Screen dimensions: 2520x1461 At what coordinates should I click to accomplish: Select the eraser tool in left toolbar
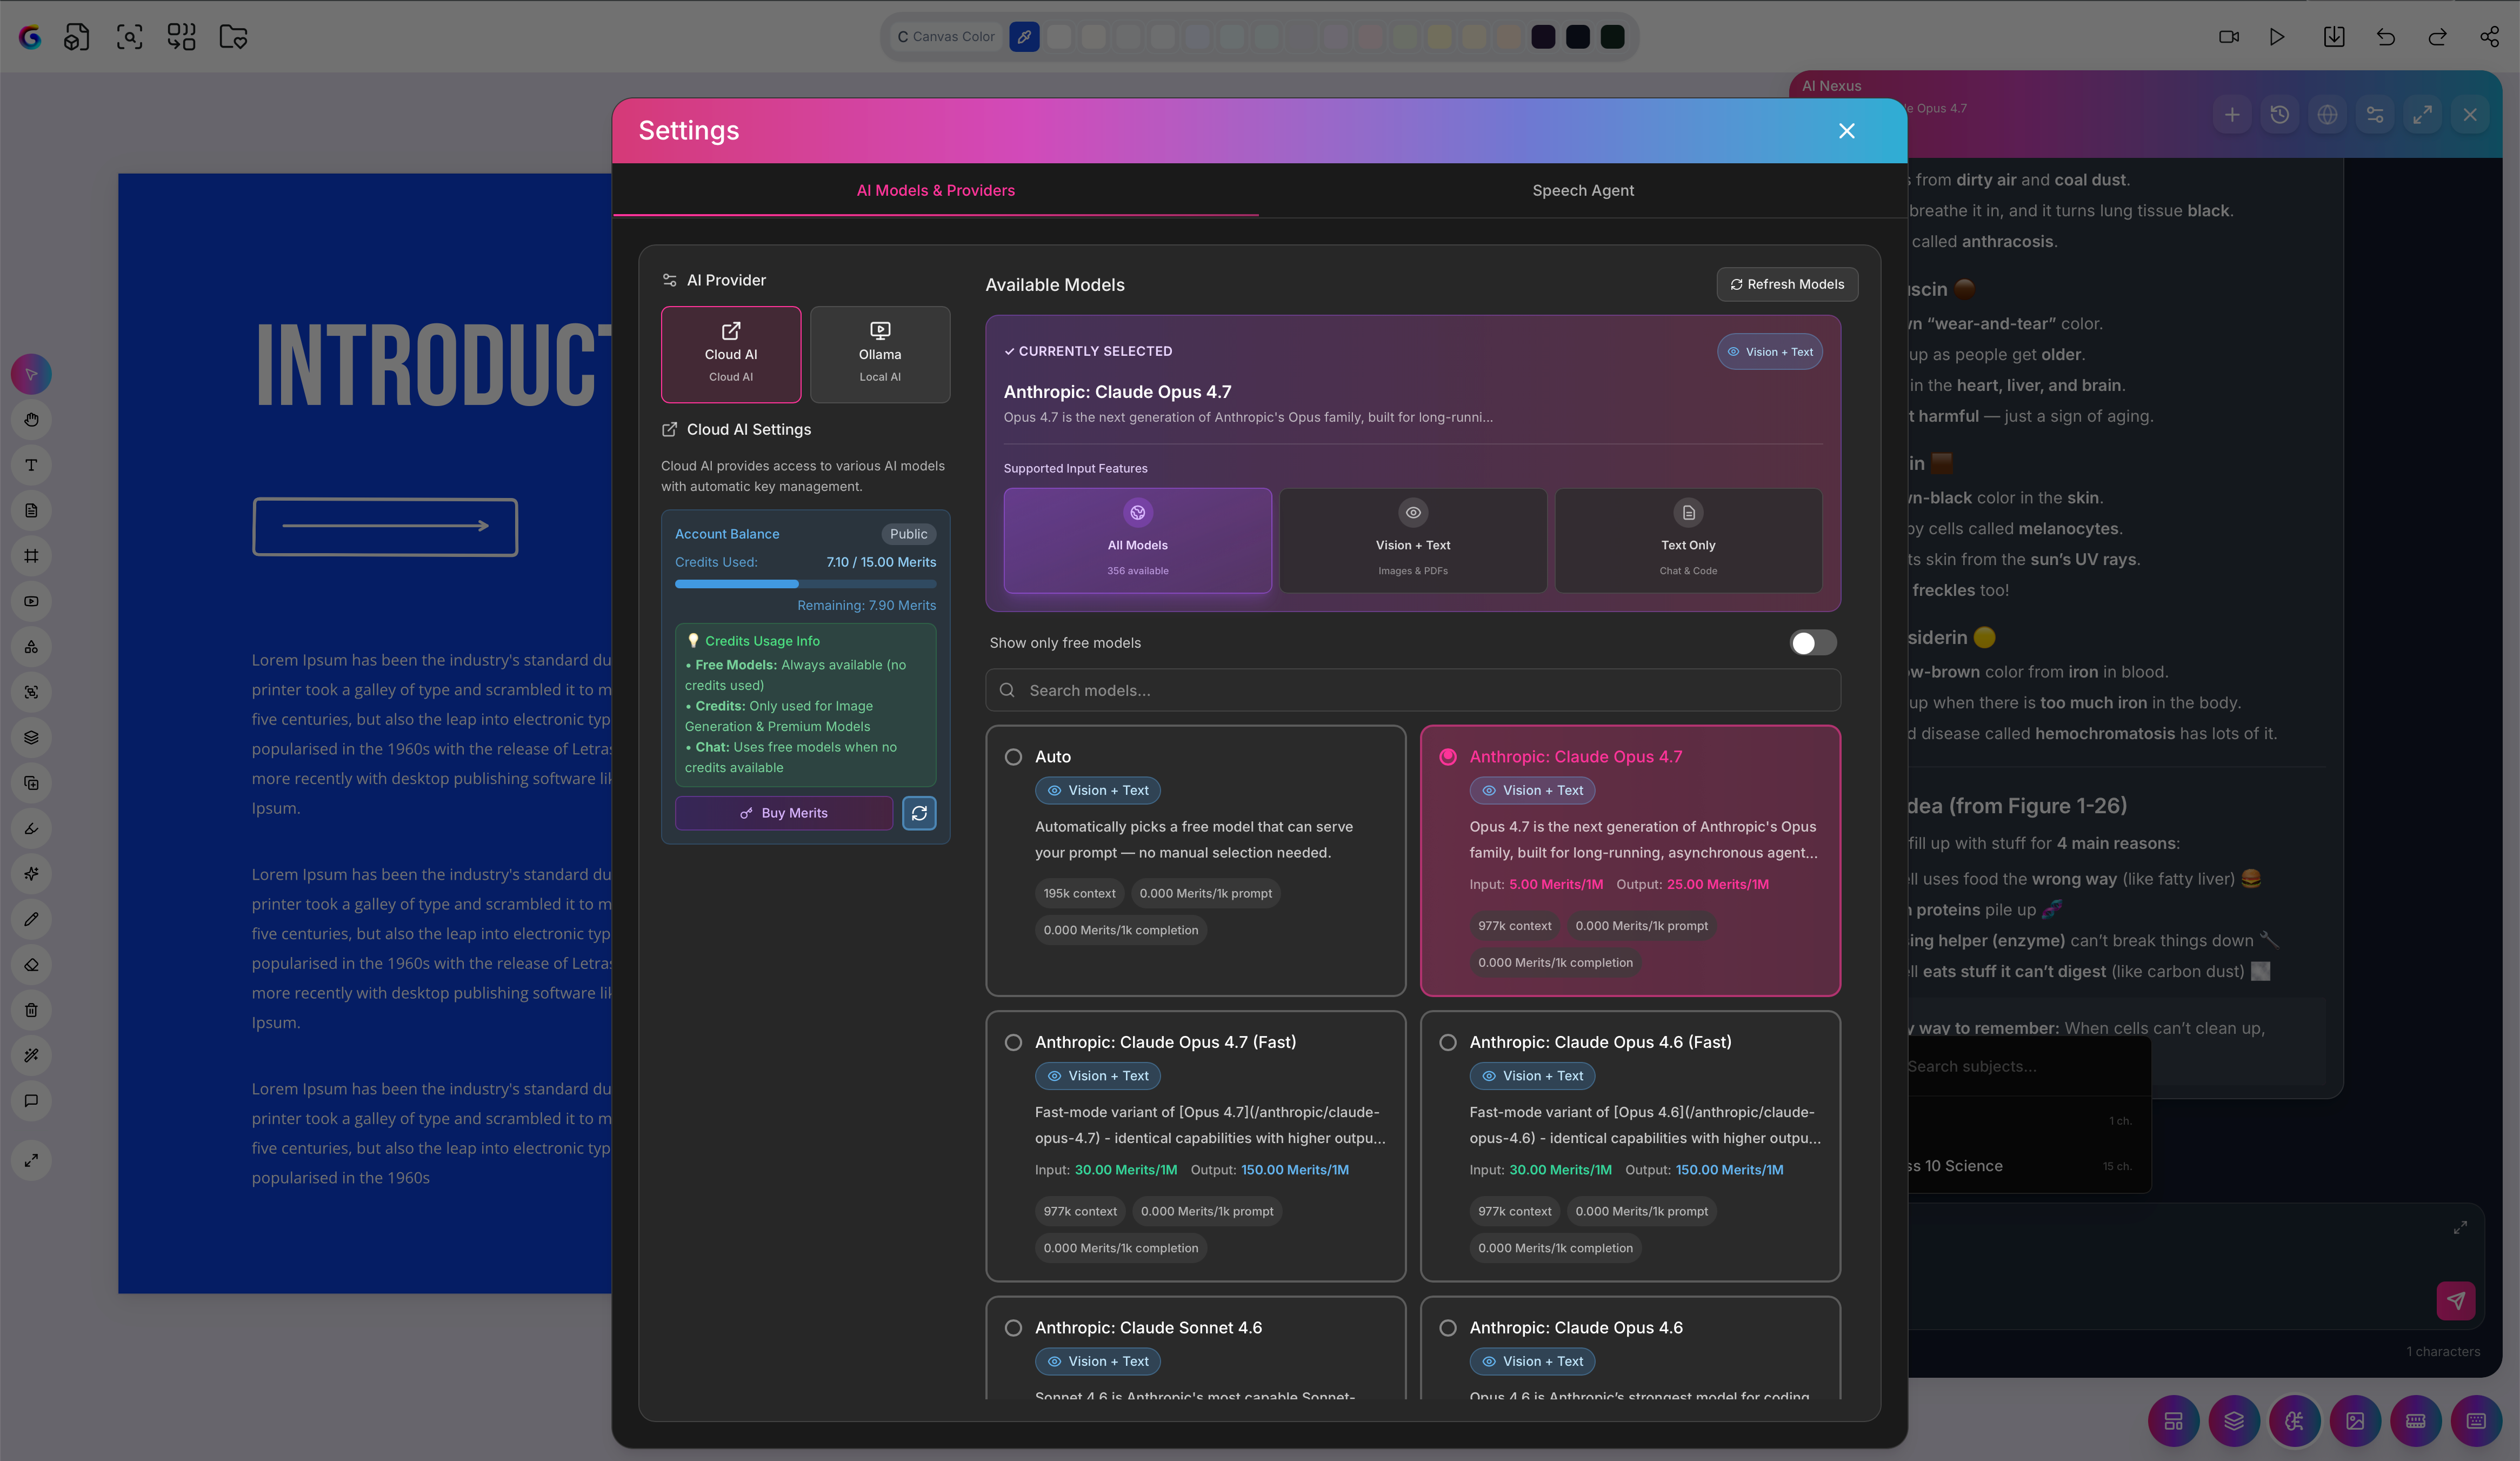[31, 965]
